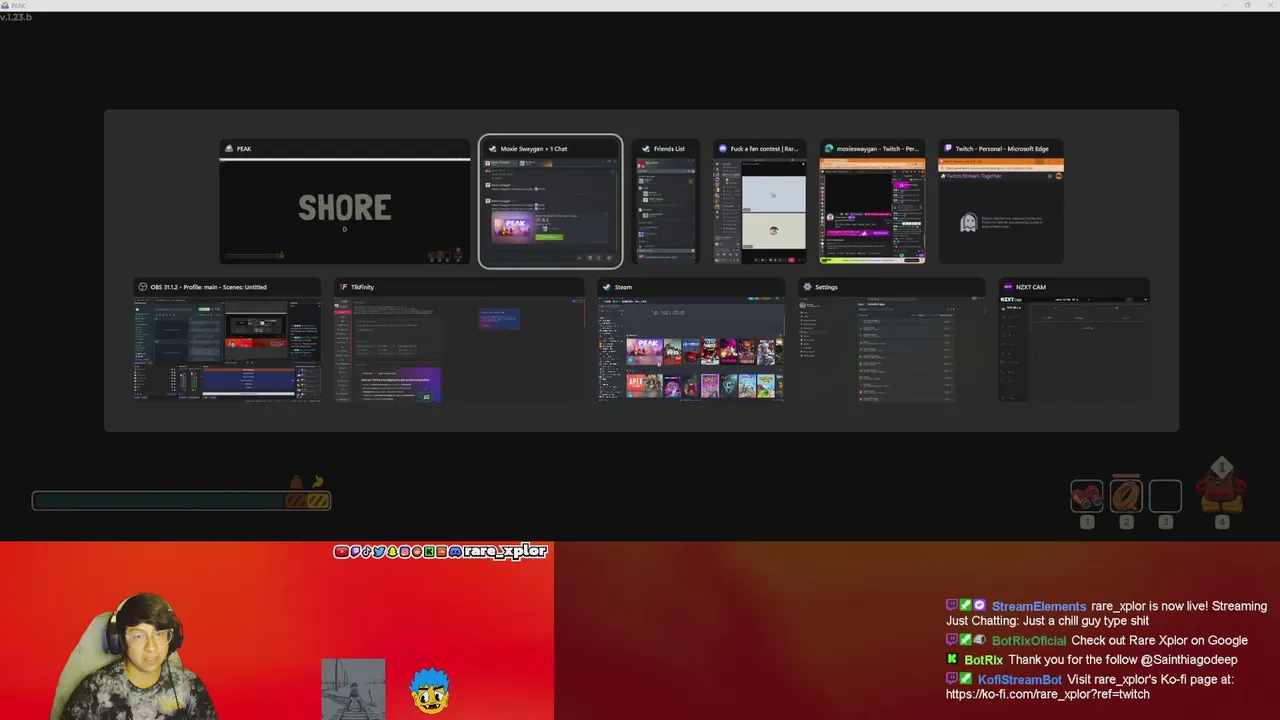Select inventory slot 2 rope coil item

1126,495
